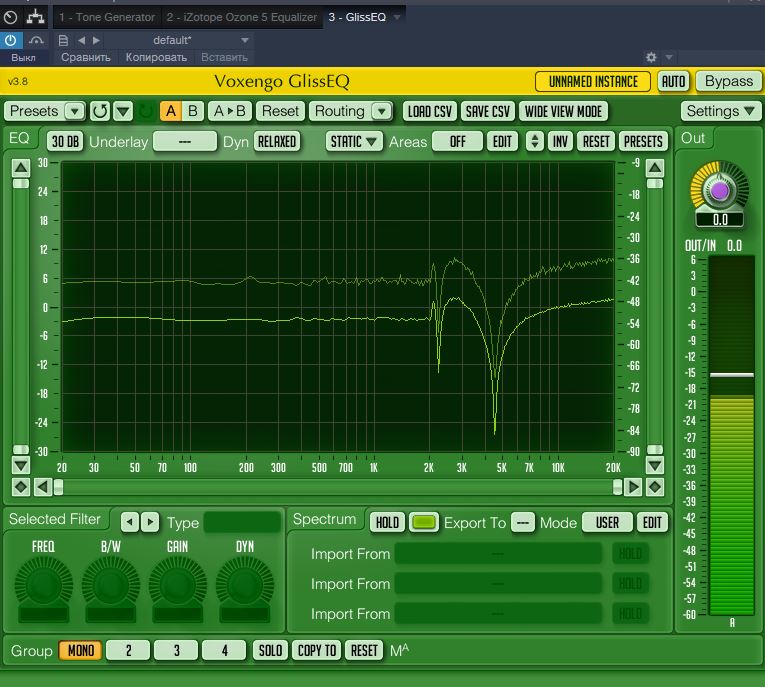Toggle Spectrum HOLD
Screen dimensions: 765x687
tap(387, 523)
